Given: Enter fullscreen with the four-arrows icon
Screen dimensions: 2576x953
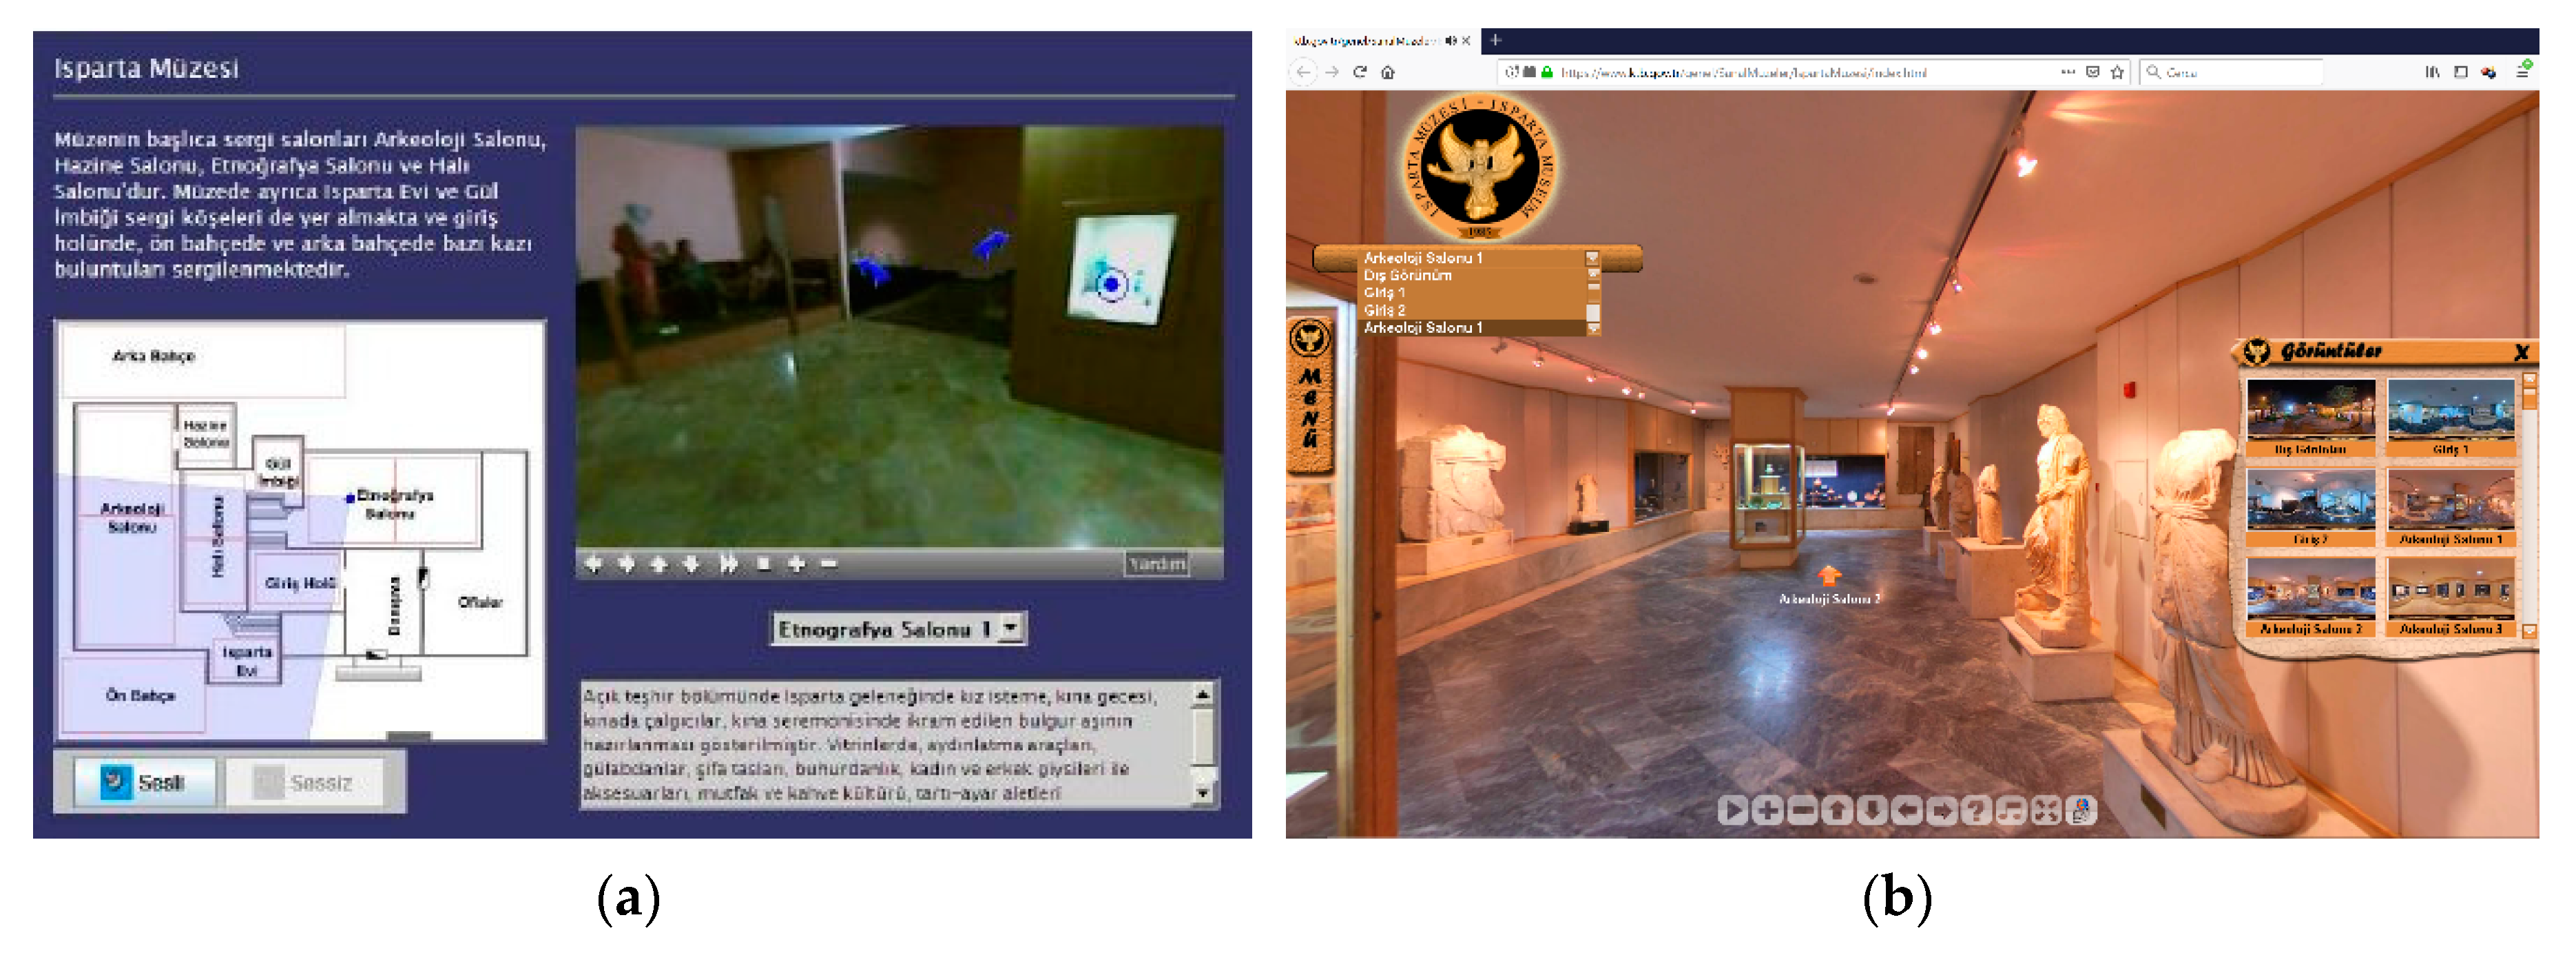Looking at the screenshot, I should tap(2046, 810).
